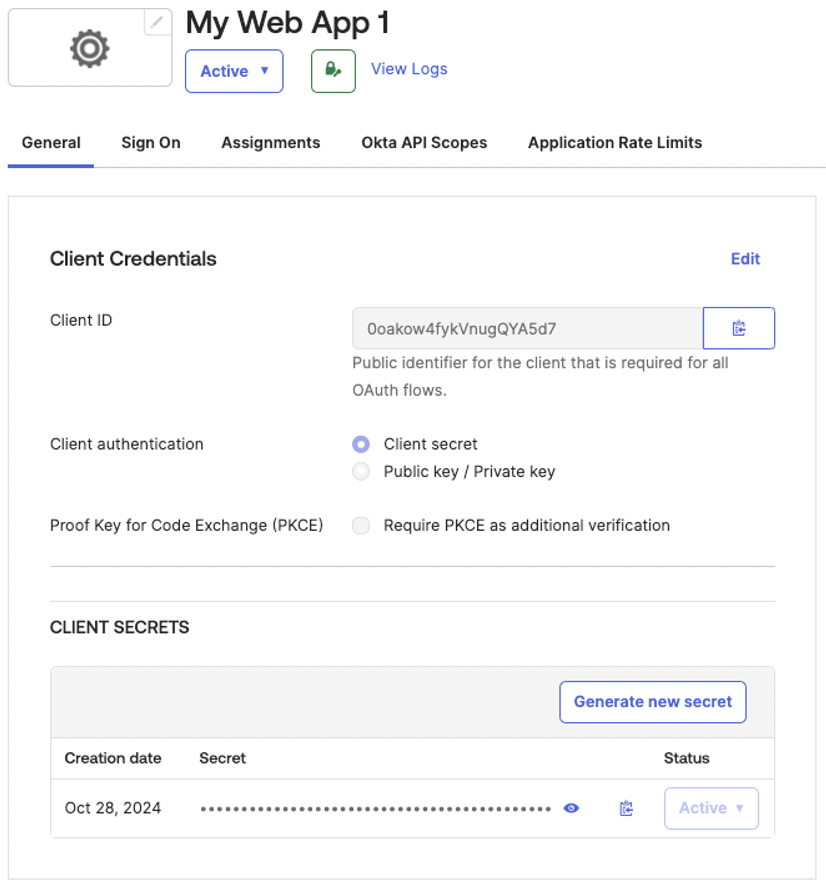Open the Assignments tab
Viewport: 826px width, 882px height.
[x=271, y=143]
